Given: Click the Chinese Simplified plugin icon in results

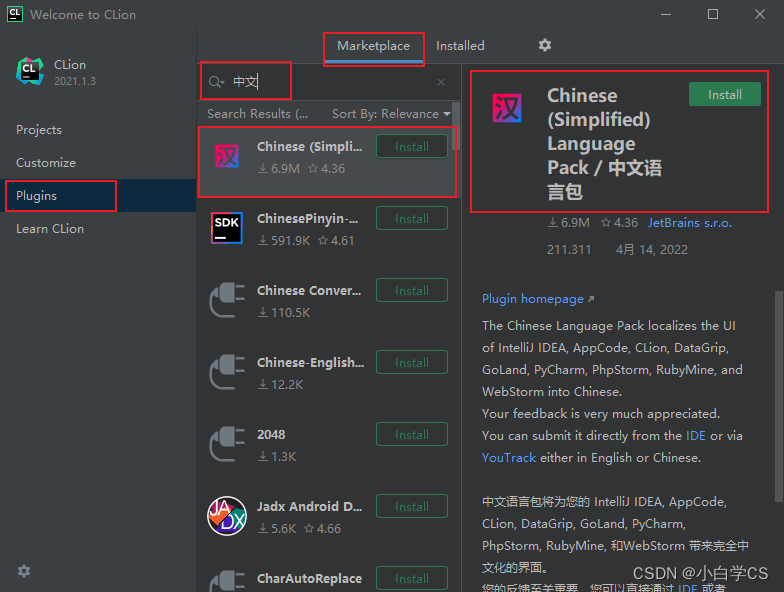Looking at the screenshot, I should pos(227,156).
